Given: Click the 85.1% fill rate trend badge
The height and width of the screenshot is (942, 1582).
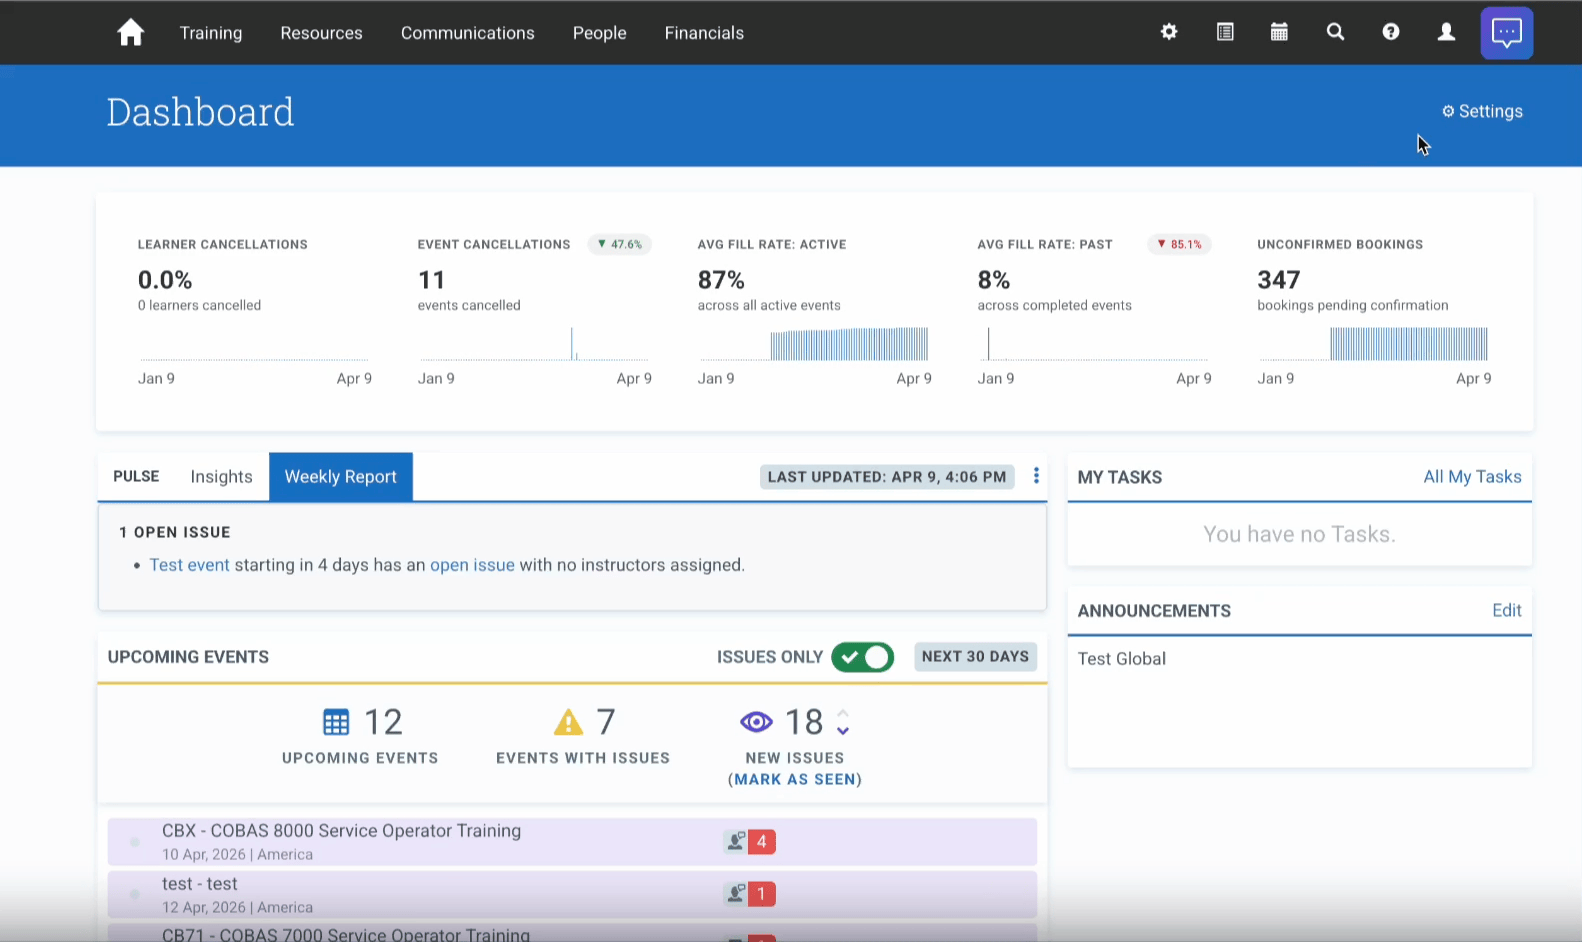Looking at the screenshot, I should (x=1180, y=244).
